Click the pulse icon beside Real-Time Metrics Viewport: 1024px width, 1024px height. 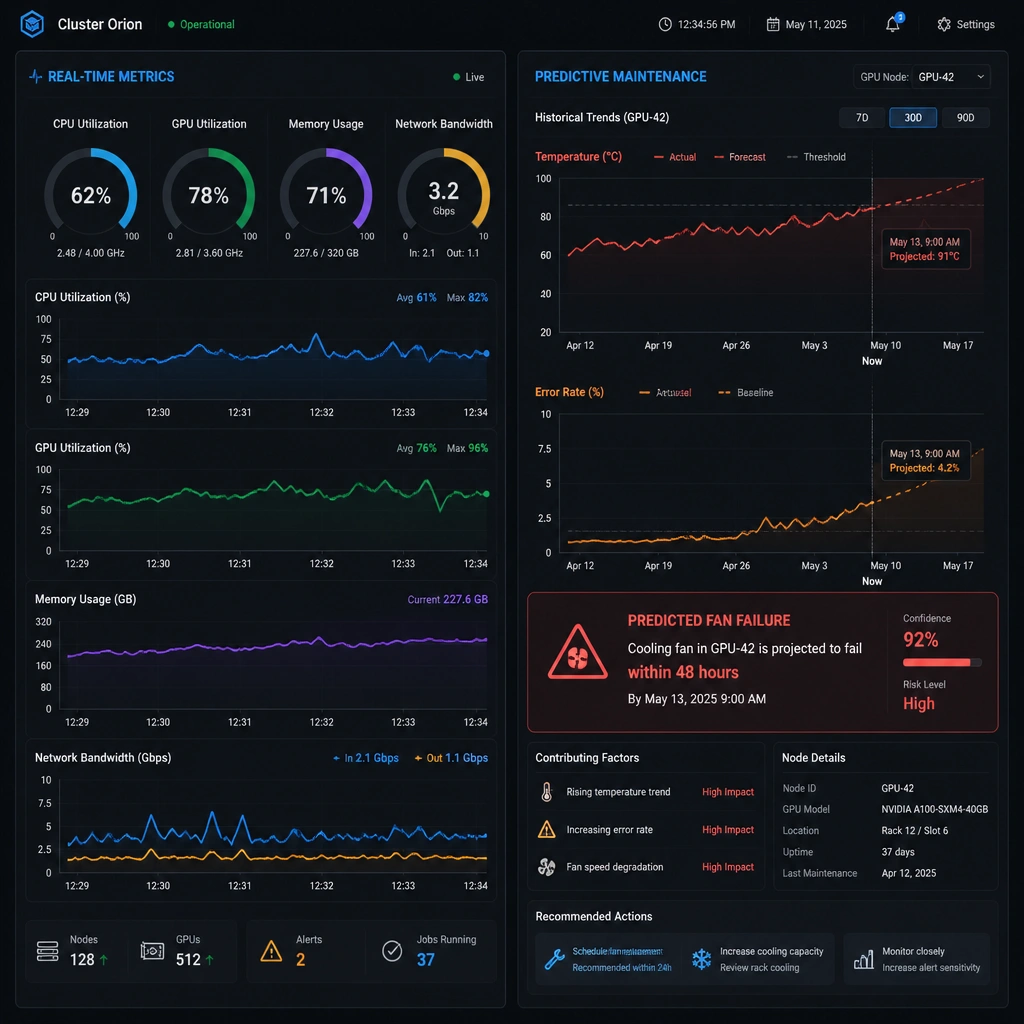pyautogui.click(x=36, y=76)
